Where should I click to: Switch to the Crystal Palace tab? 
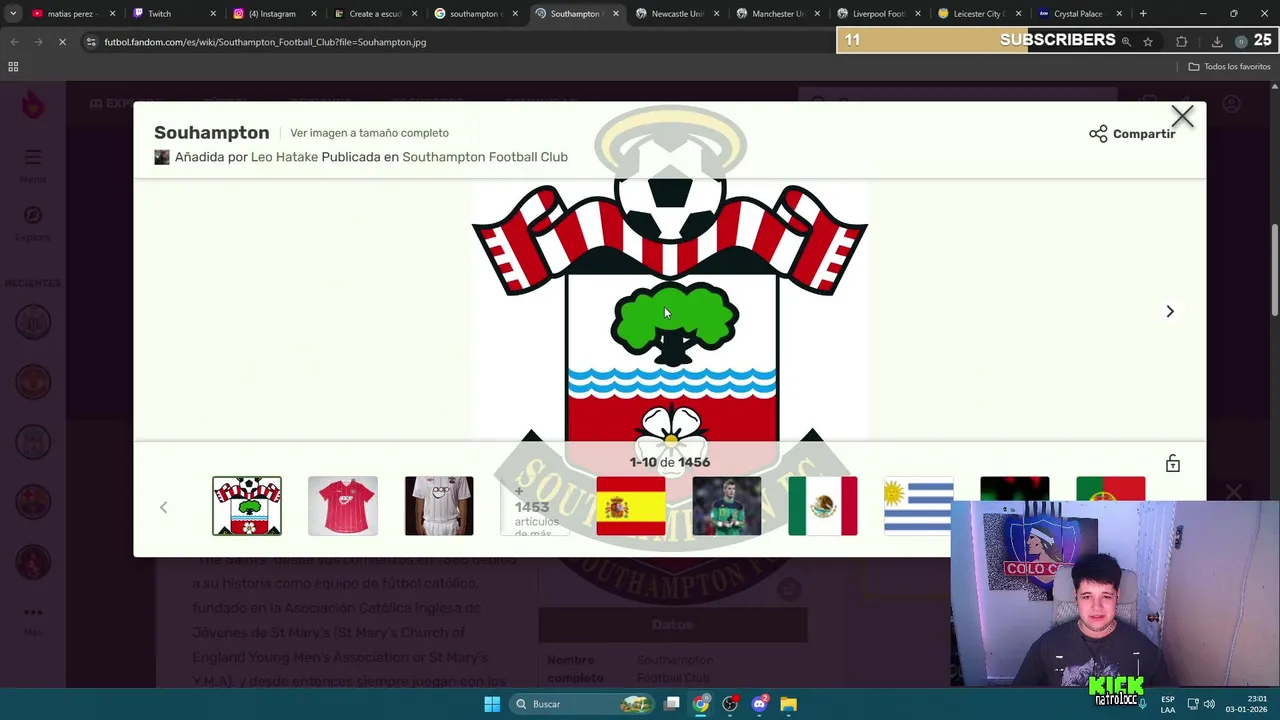pyautogui.click(x=1078, y=14)
